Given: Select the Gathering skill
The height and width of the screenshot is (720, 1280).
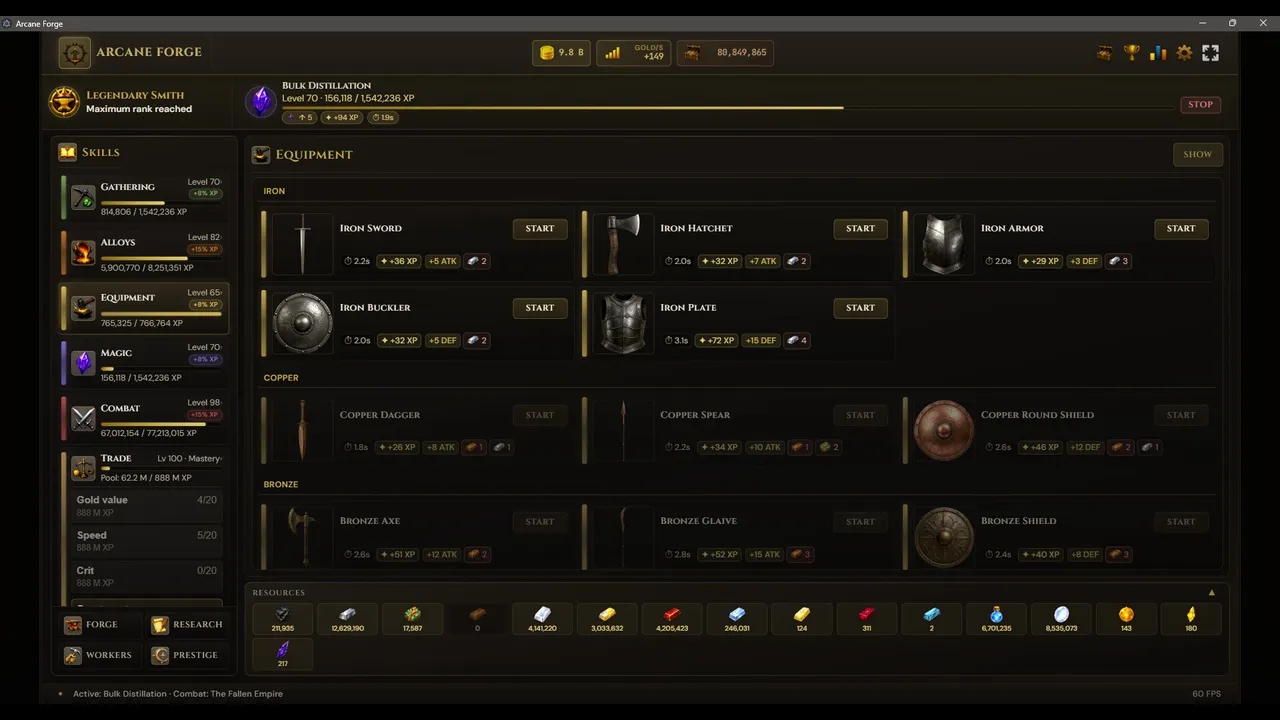Looking at the screenshot, I should [x=144, y=197].
